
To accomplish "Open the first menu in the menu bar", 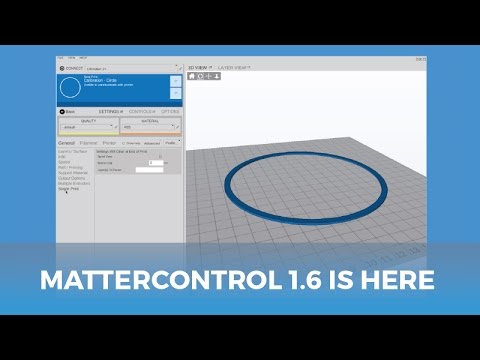I will (60, 58).
